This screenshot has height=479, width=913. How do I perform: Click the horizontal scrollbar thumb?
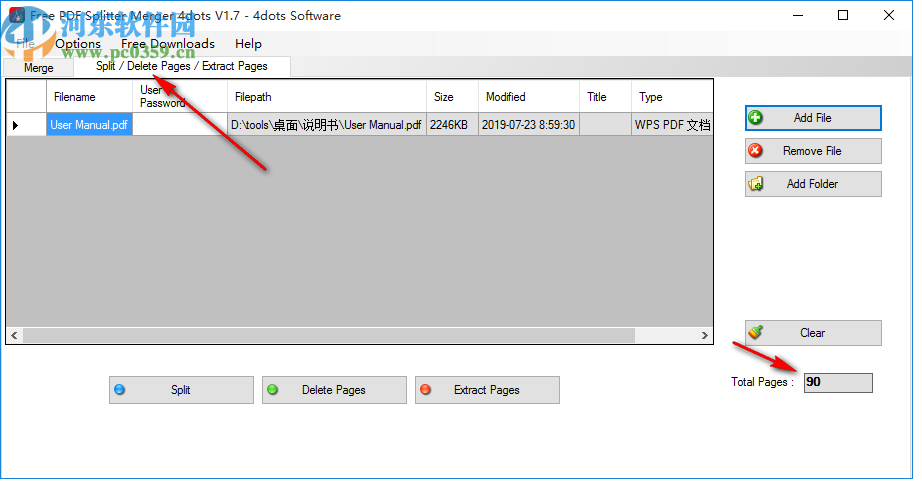click(329, 335)
